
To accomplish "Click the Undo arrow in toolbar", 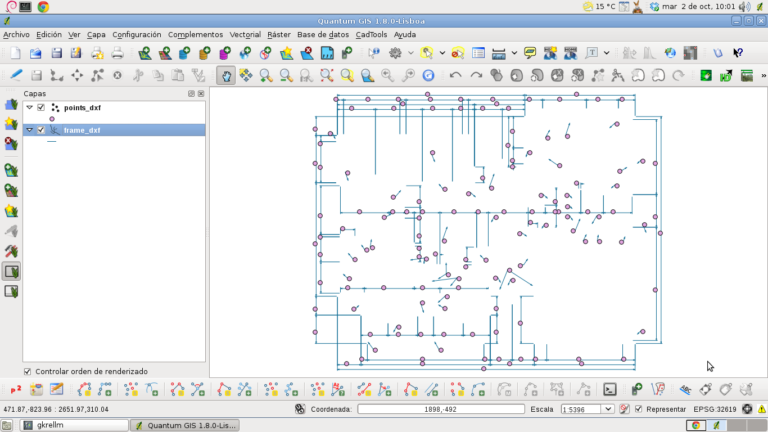I will [456, 75].
